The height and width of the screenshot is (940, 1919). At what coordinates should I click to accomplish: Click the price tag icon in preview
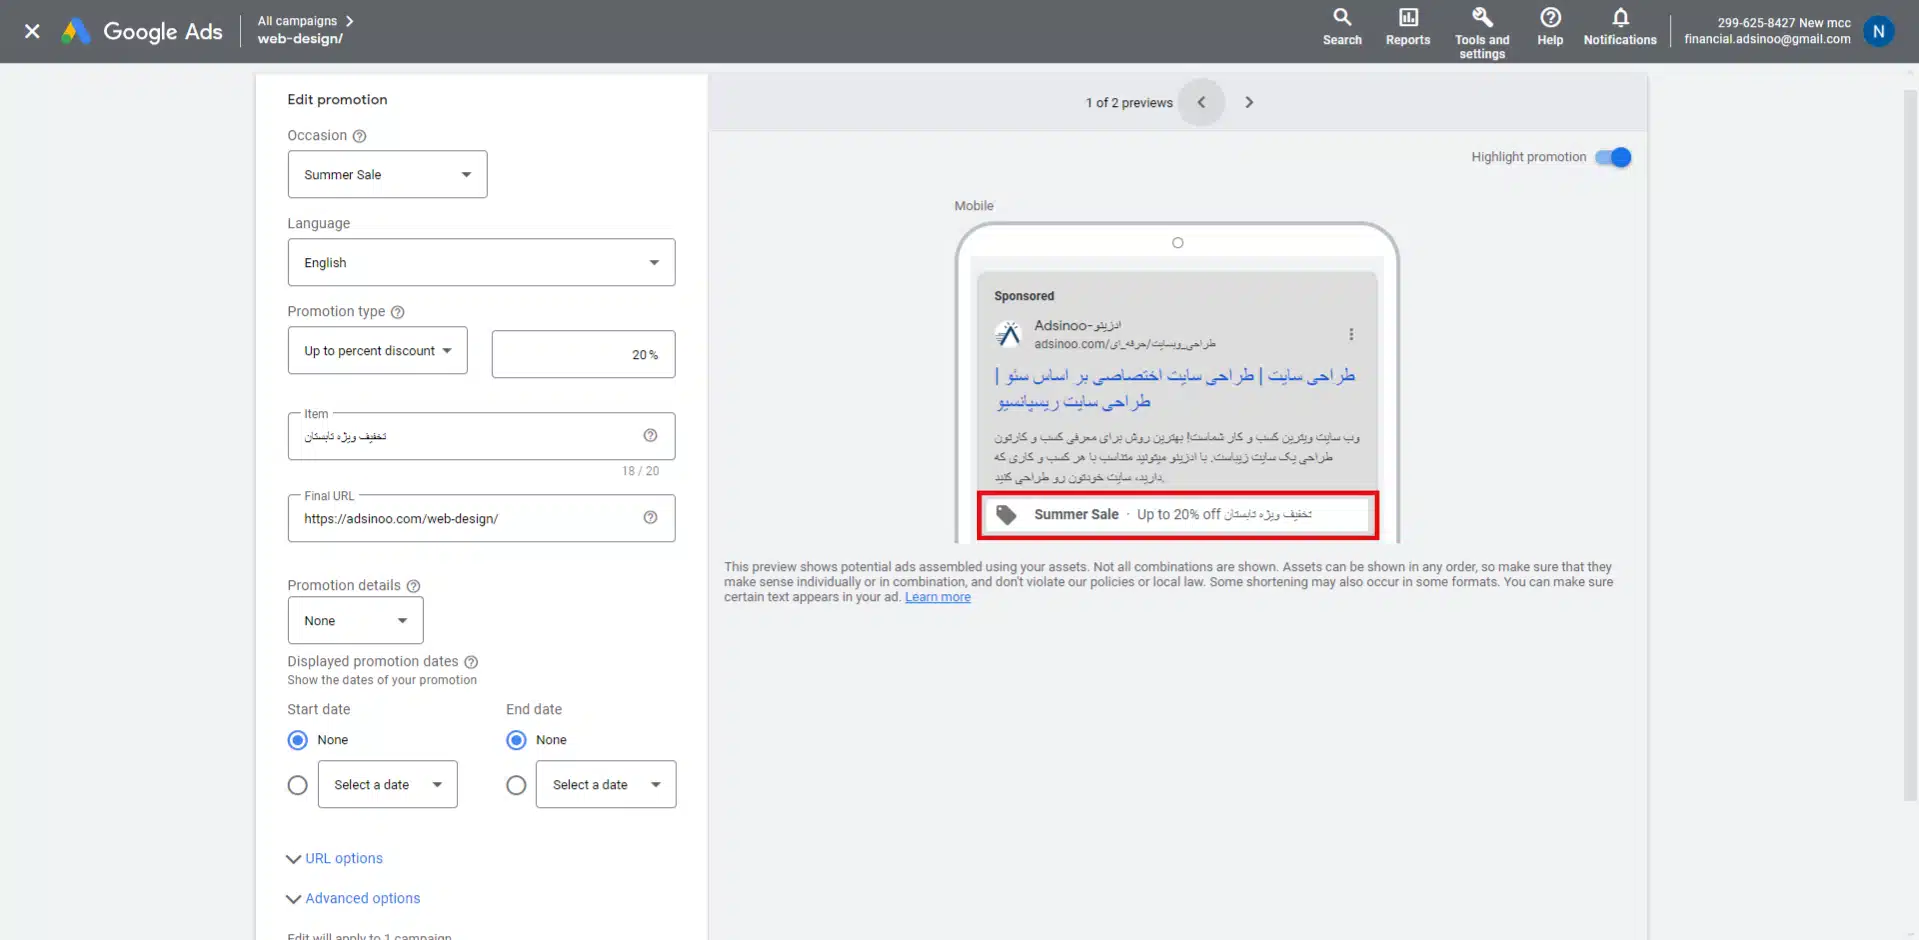(x=1006, y=514)
